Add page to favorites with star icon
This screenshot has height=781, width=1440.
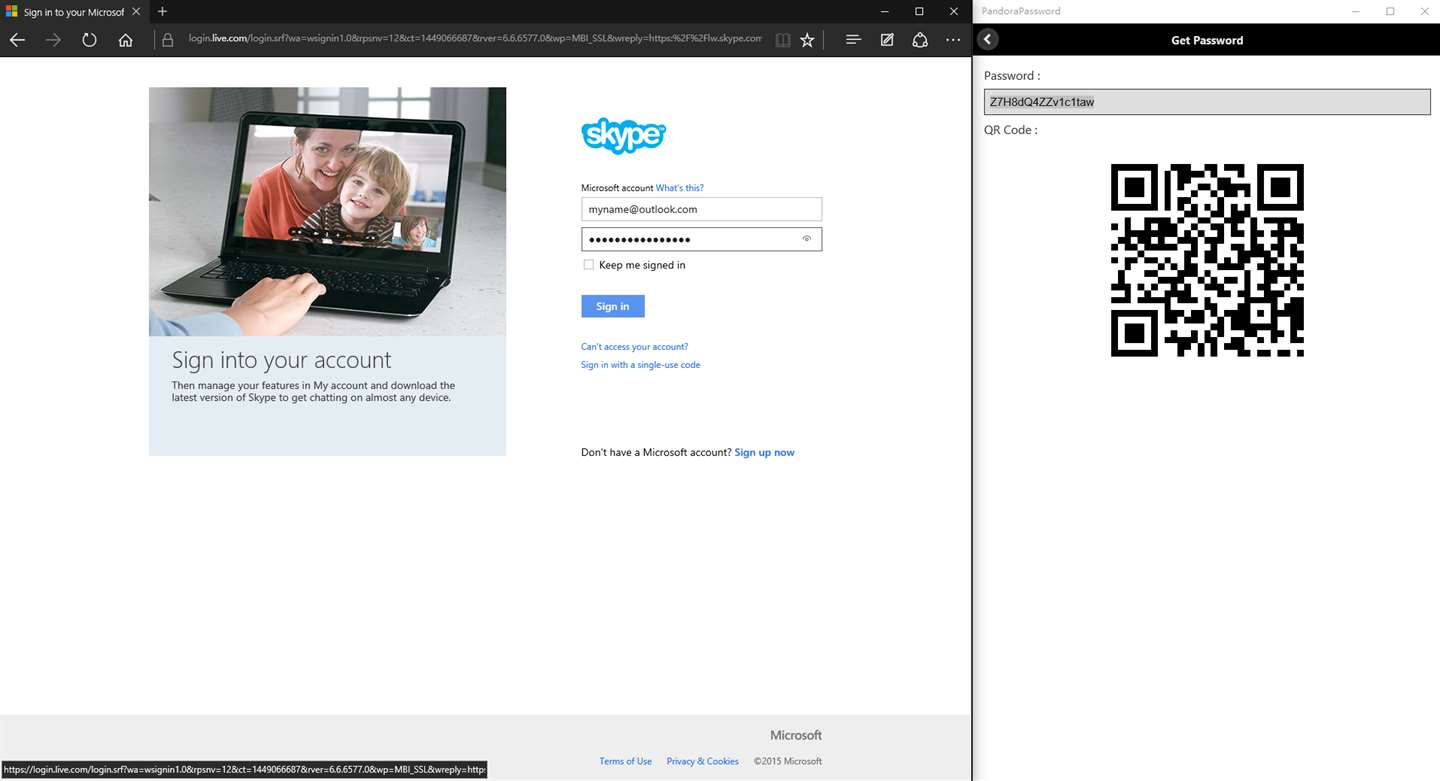coord(807,40)
